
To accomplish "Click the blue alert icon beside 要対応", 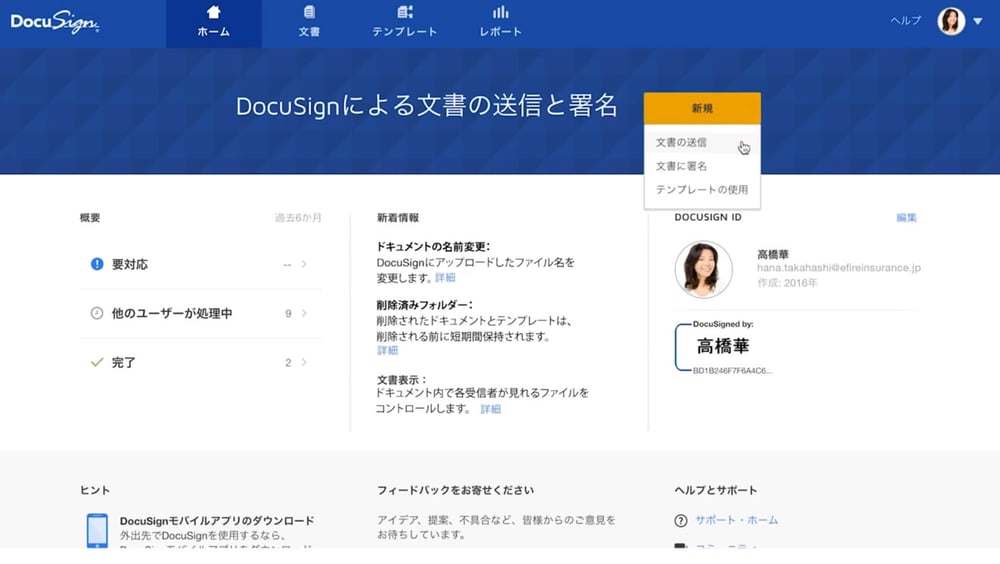I will [97, 263].
